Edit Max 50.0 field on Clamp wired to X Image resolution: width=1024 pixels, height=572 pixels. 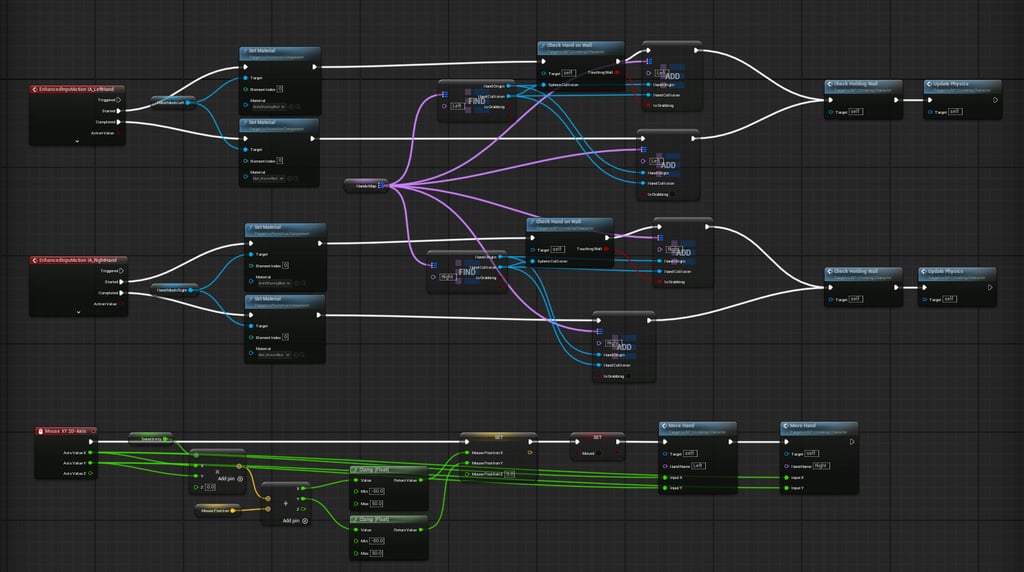coord(377,503)
